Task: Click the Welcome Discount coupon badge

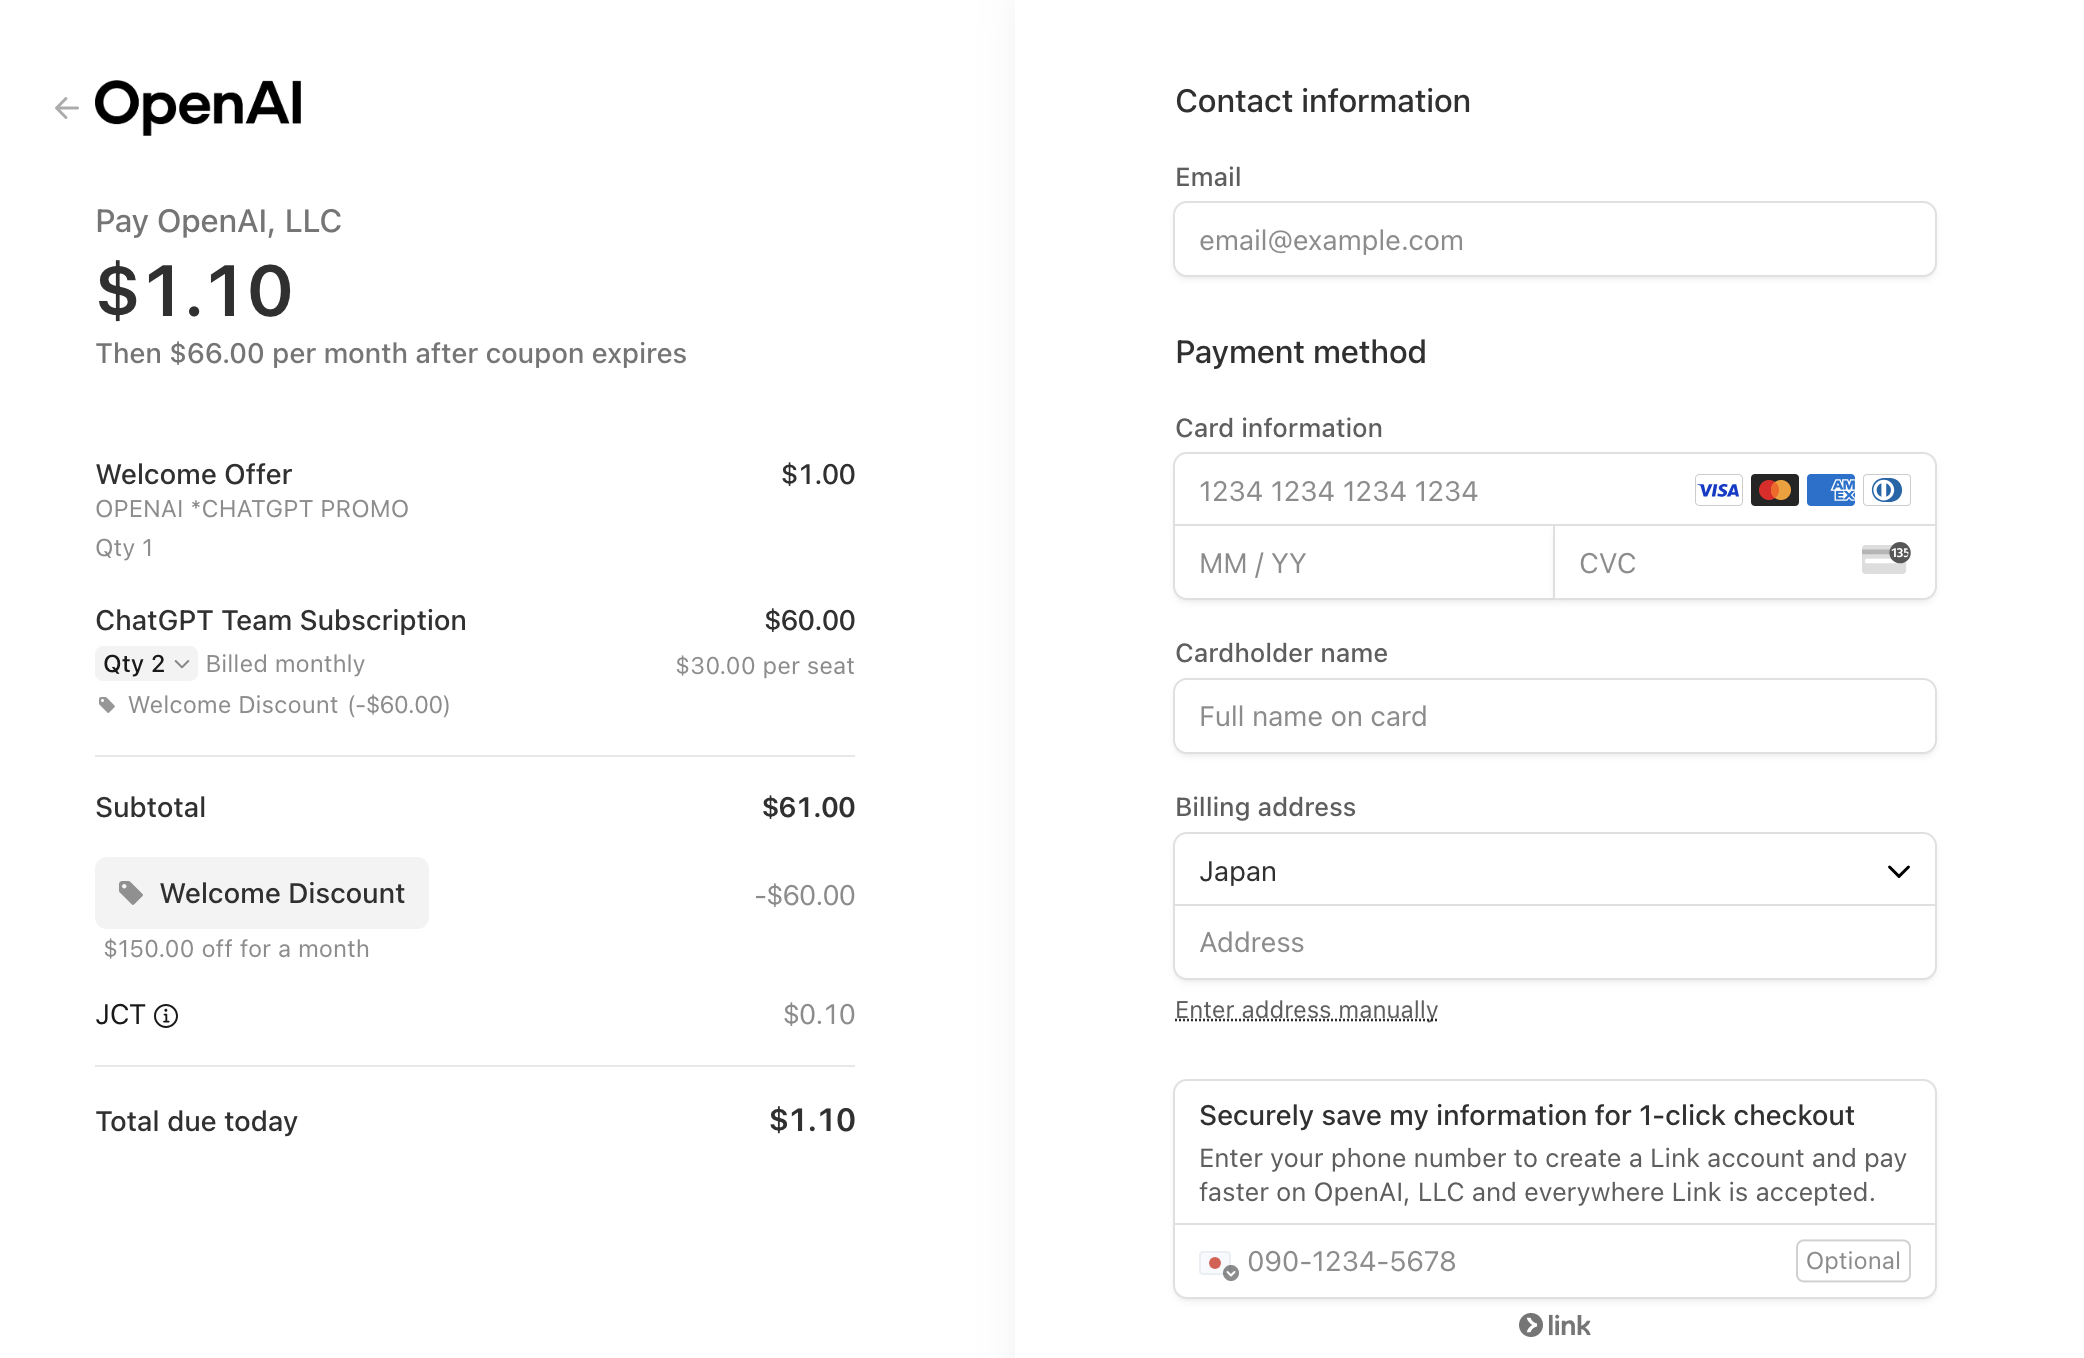Action: pos(262,893)
